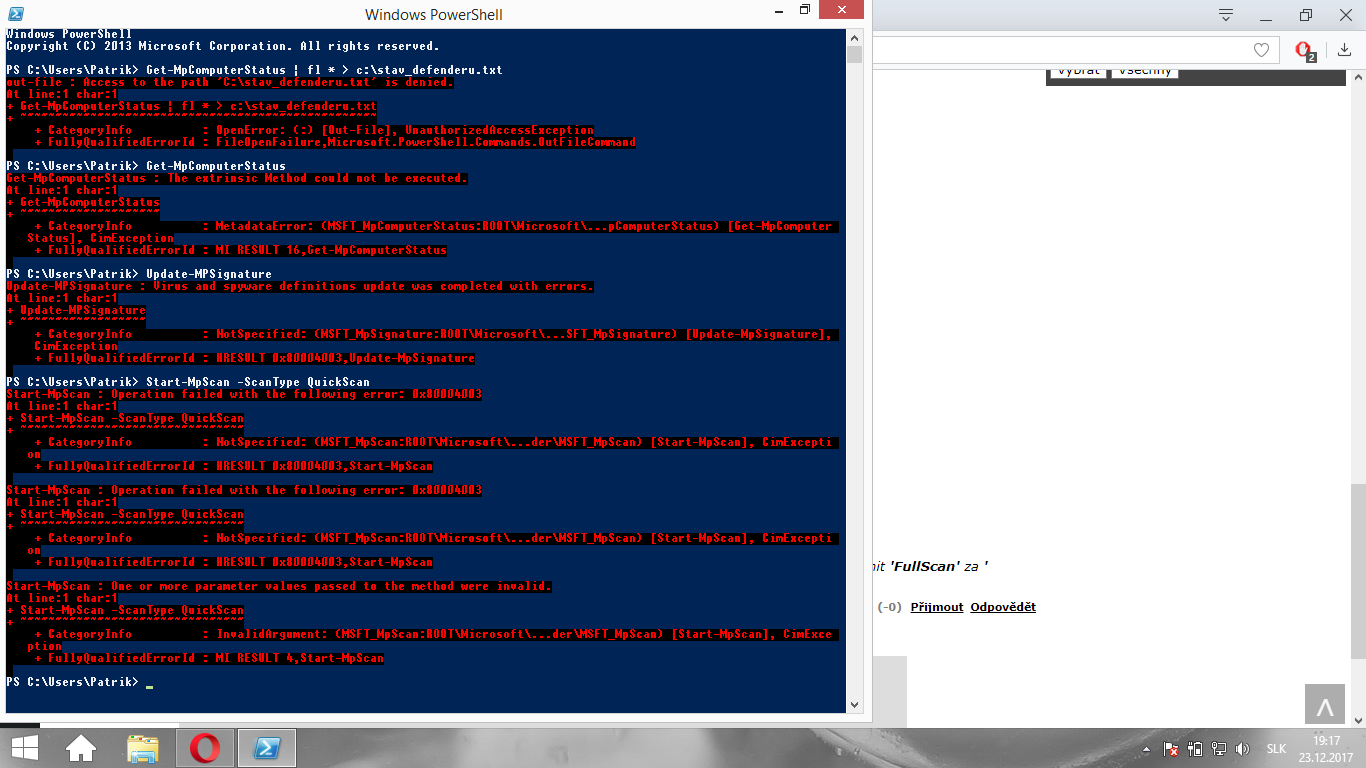The width and height of the screenshot is (1366, 768).
Task: Click the back-to-top arrow button on webpage
Action: point(1325,704)
